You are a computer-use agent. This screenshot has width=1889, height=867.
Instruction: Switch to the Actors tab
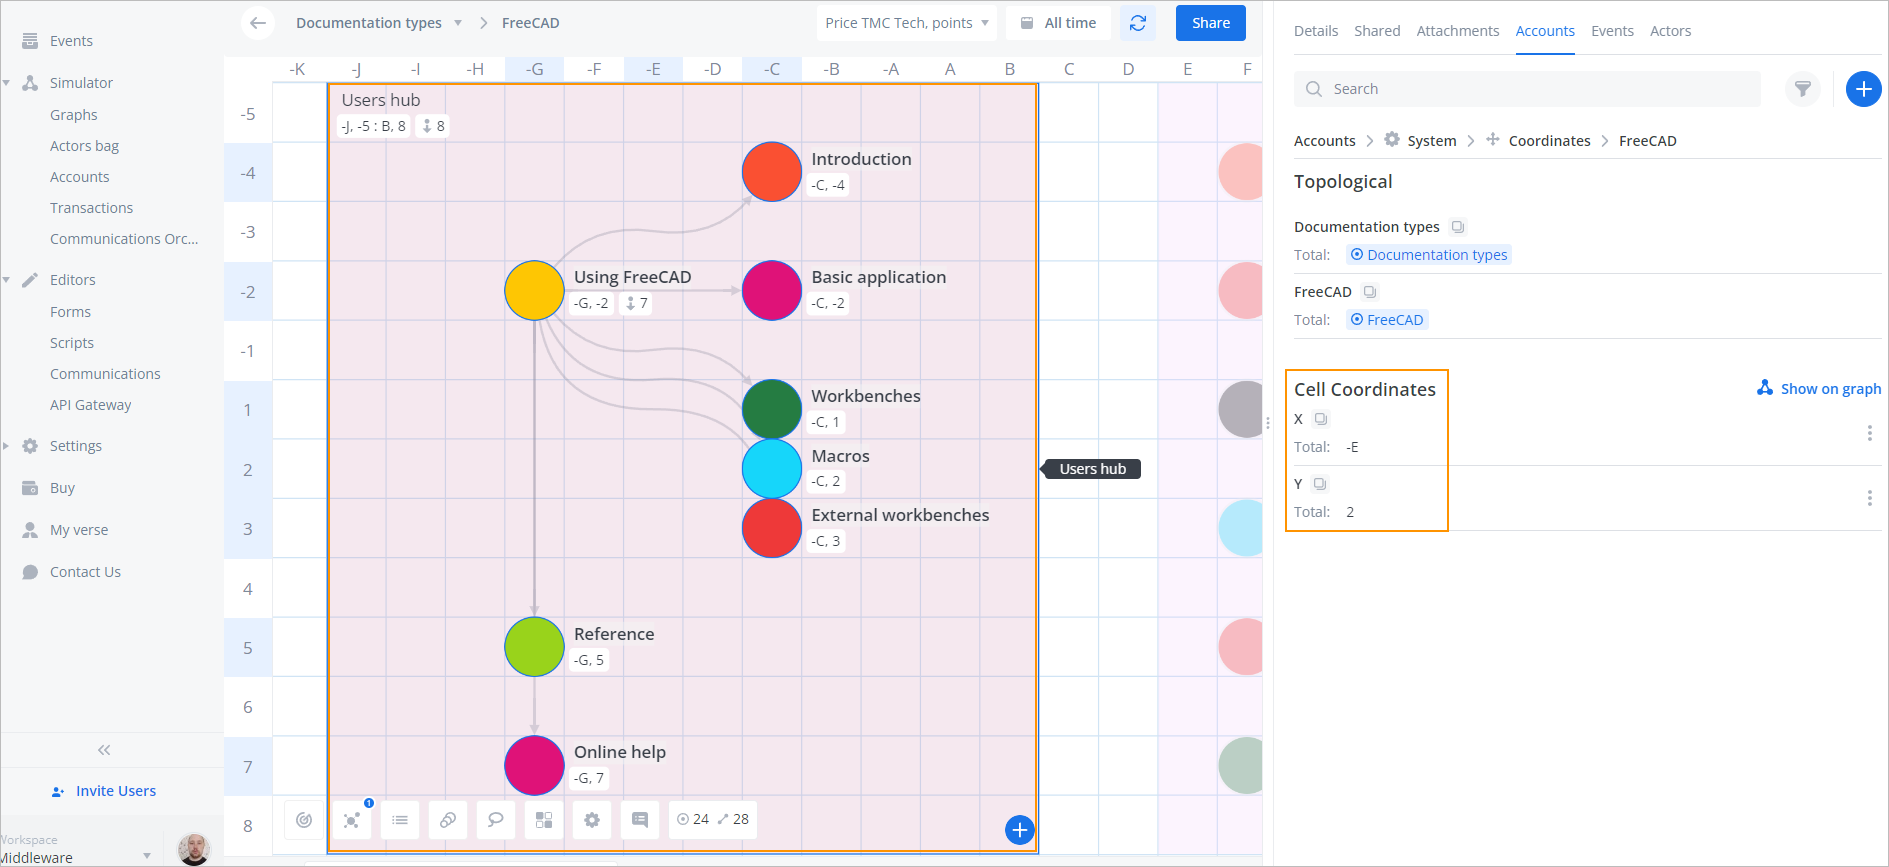pos(1670,31)
